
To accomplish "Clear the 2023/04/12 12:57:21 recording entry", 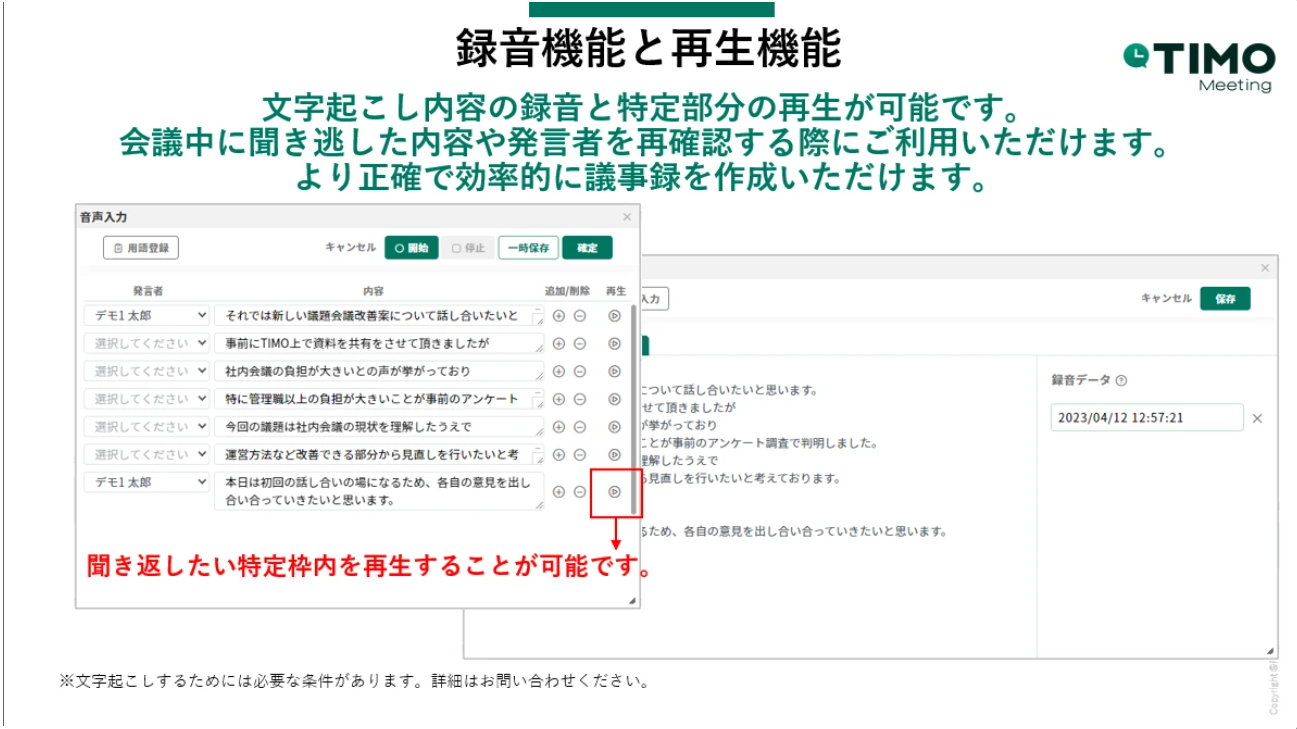I will (1257, 418).
